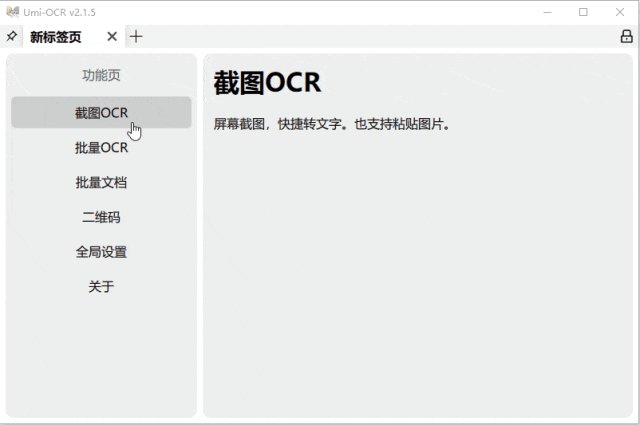Viewport: 640px width, 425px height.
Task: Close the Umi-OCR window
Action: pos(620,12)
